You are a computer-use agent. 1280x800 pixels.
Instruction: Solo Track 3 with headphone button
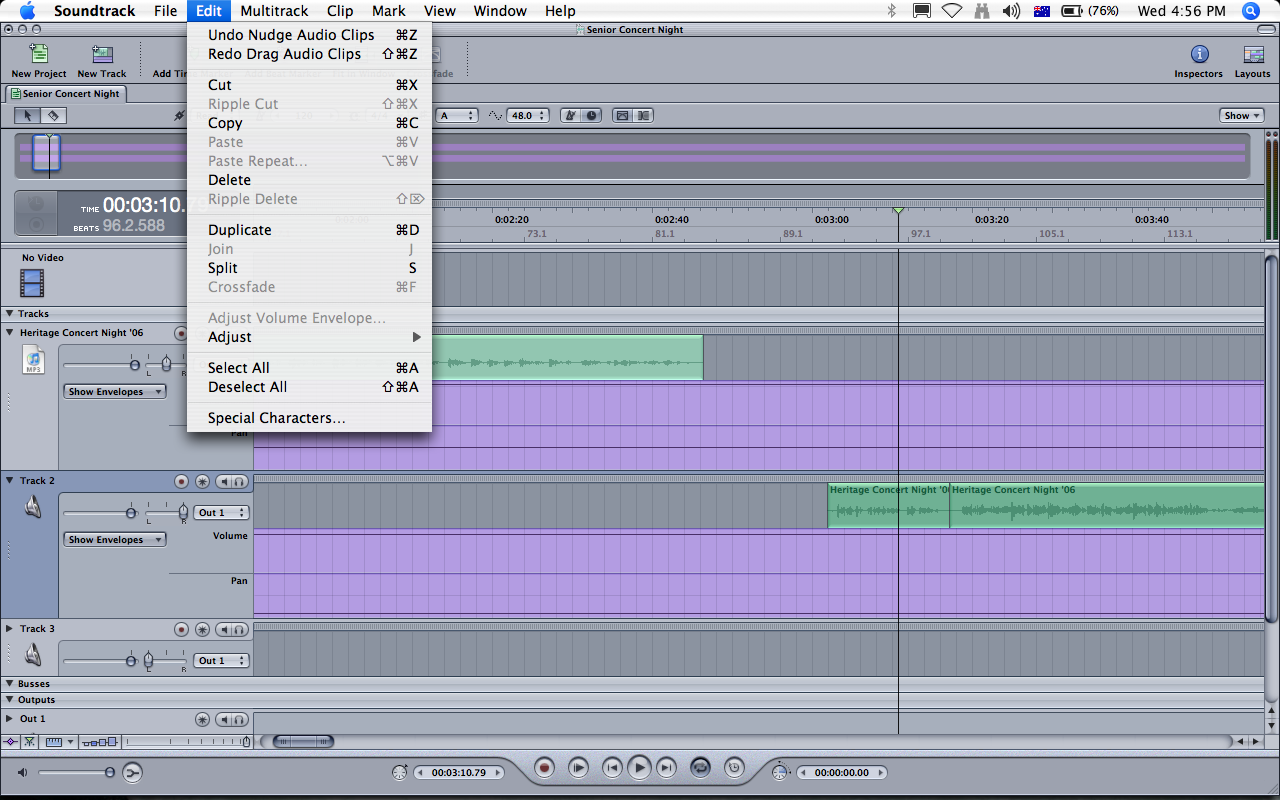point(240,629)
